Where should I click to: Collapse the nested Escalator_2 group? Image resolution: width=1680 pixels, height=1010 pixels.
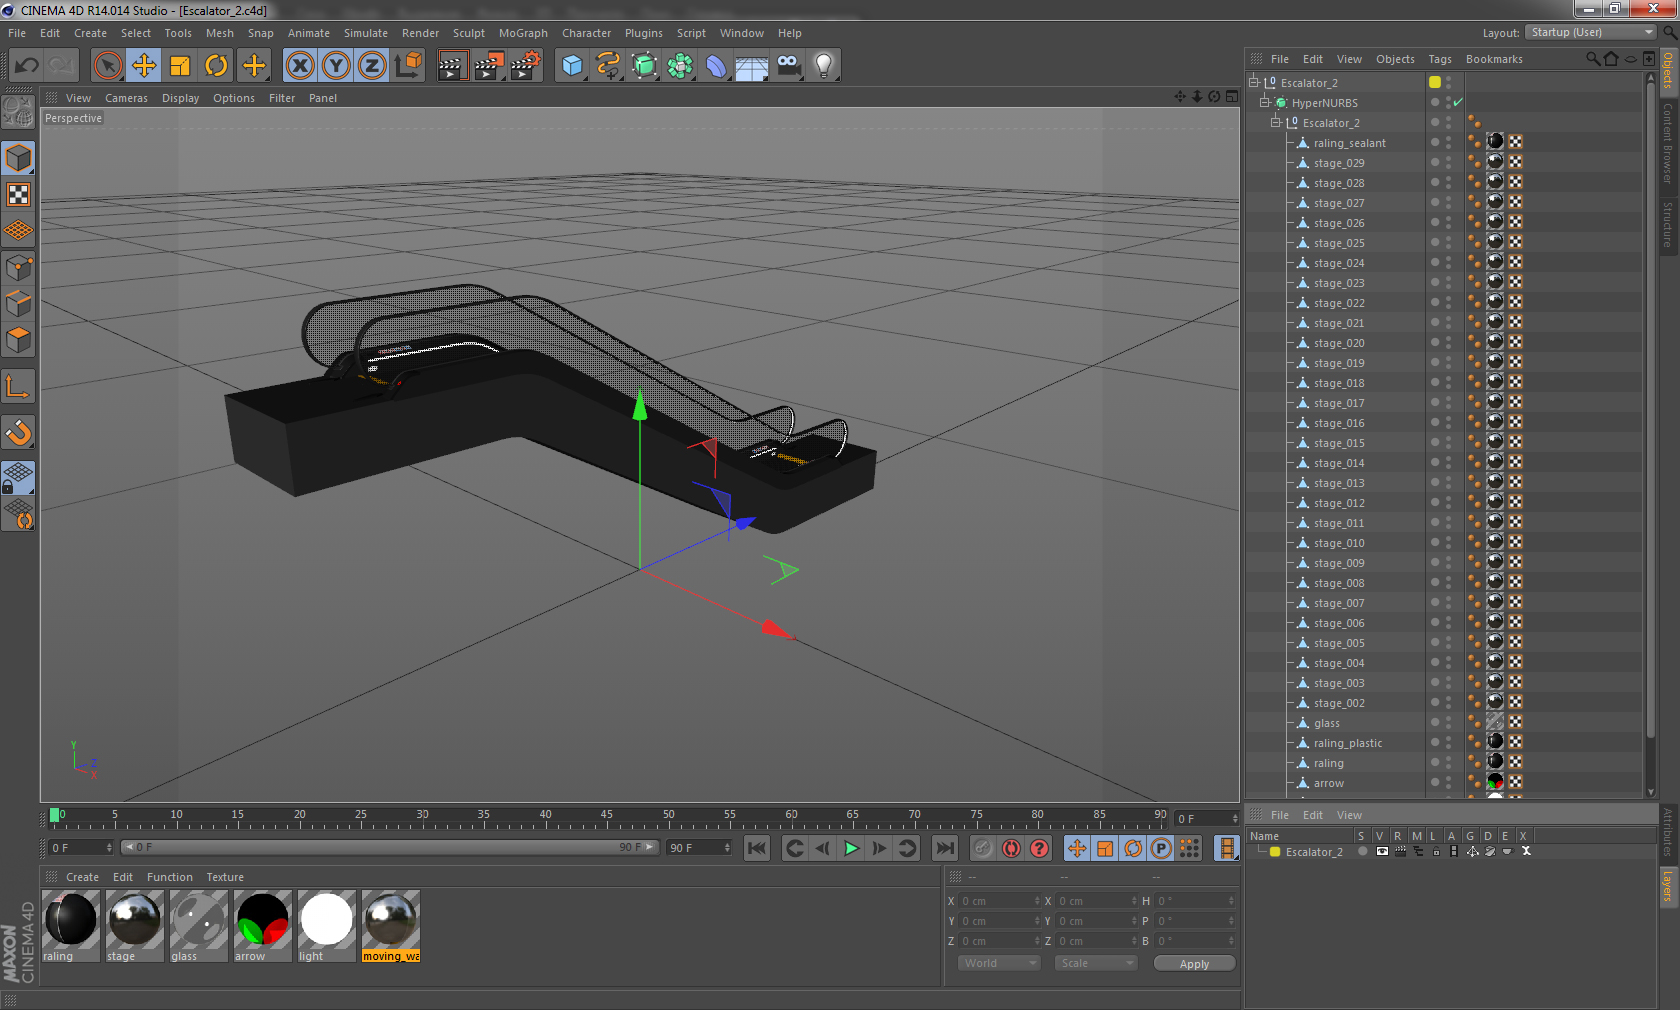(x=1276, y=122)
